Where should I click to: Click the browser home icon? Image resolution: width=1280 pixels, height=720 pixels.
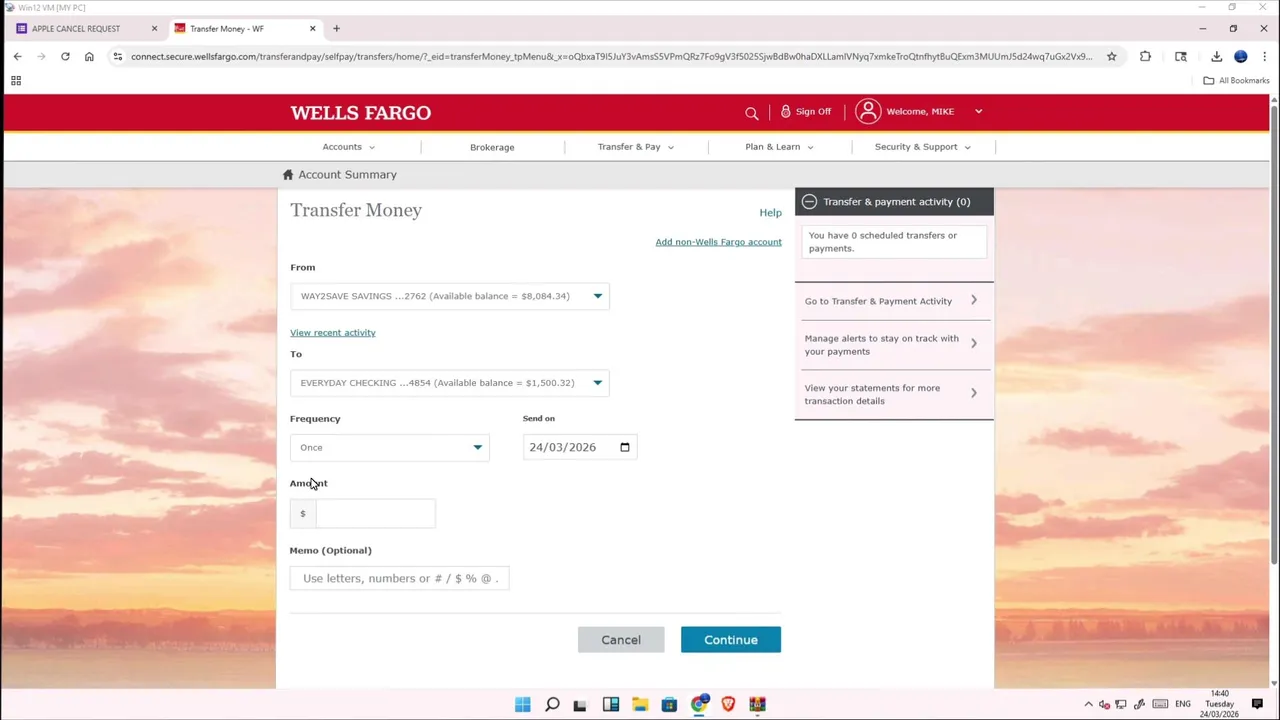(89, 57)
